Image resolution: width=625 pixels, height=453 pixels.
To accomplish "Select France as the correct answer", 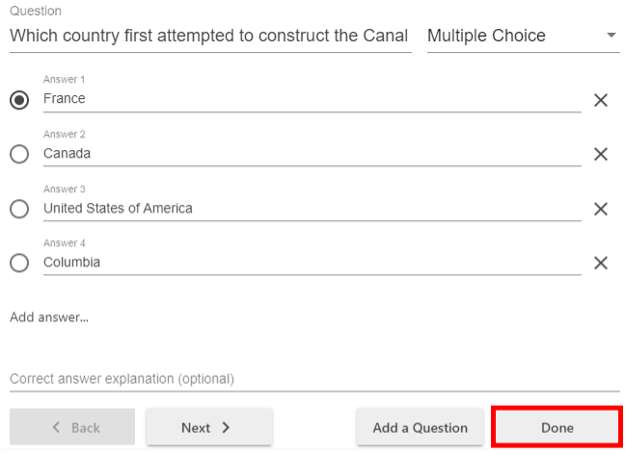I will click(x=19, y=100).
